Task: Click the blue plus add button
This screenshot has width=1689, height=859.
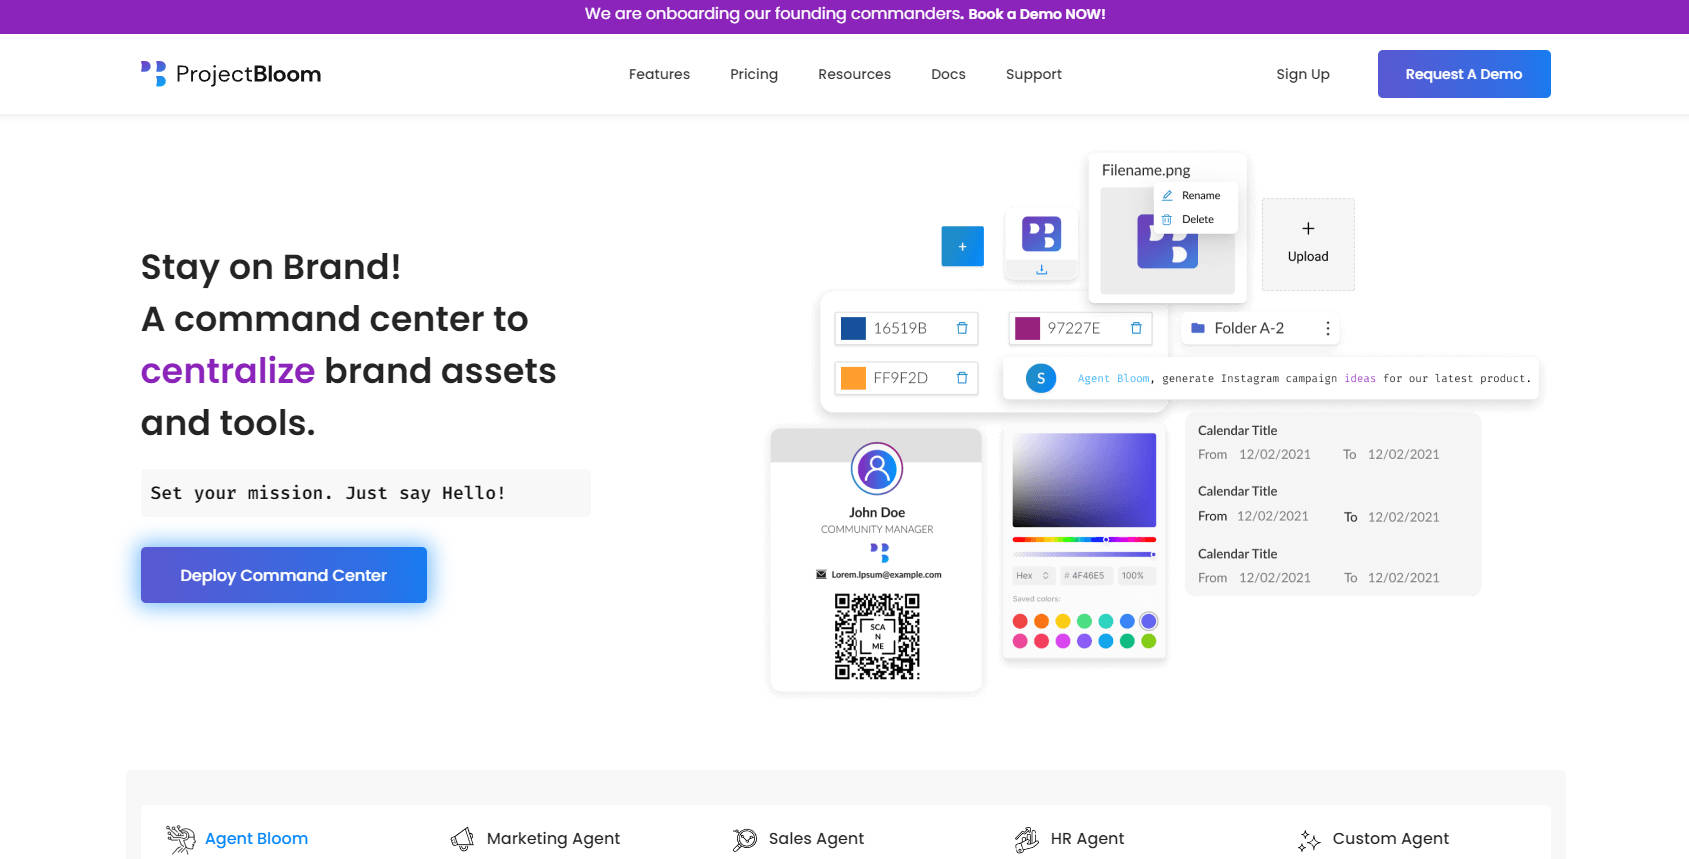Action: point(962,246)
